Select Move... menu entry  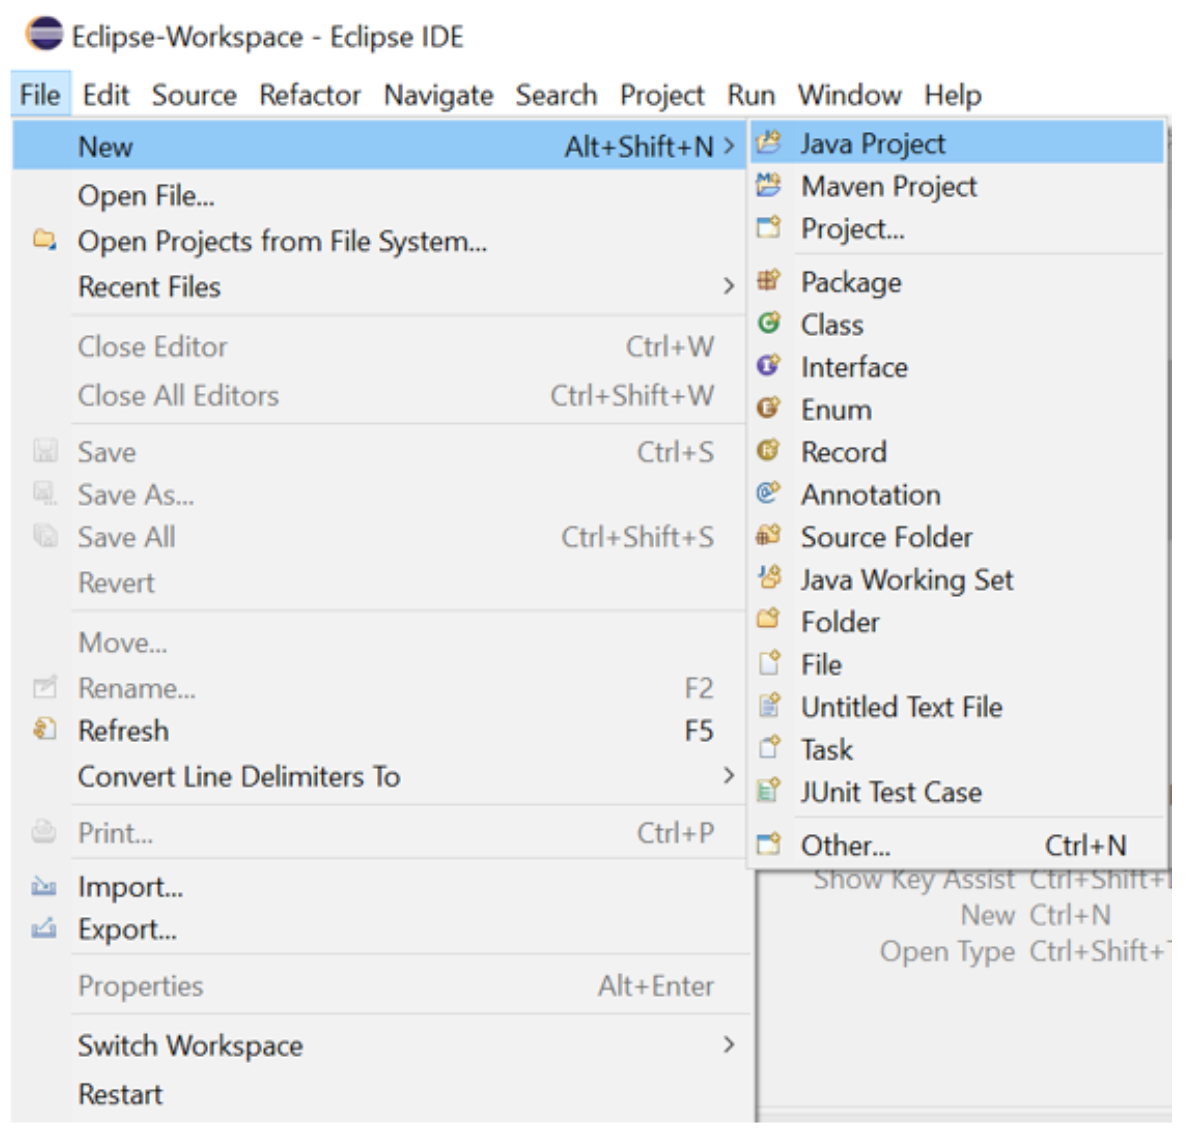coord(378,642)
